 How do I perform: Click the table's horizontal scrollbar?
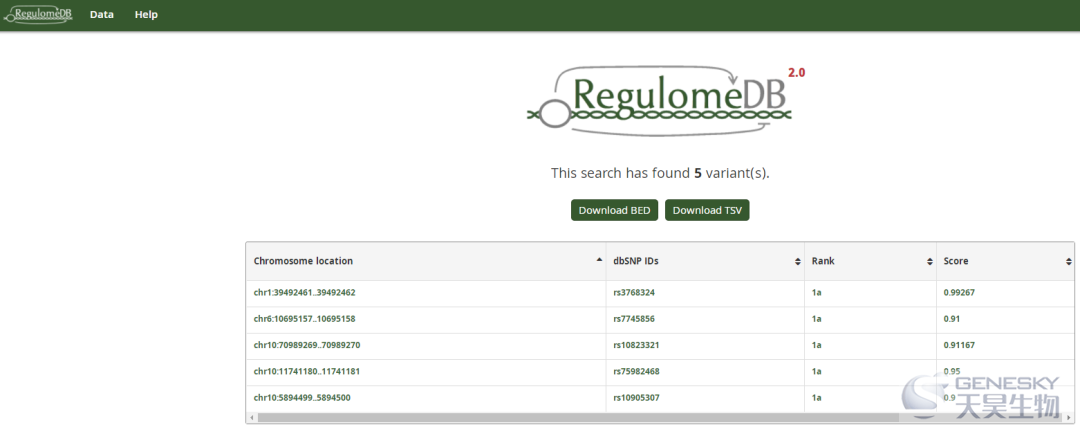point(579,417)
